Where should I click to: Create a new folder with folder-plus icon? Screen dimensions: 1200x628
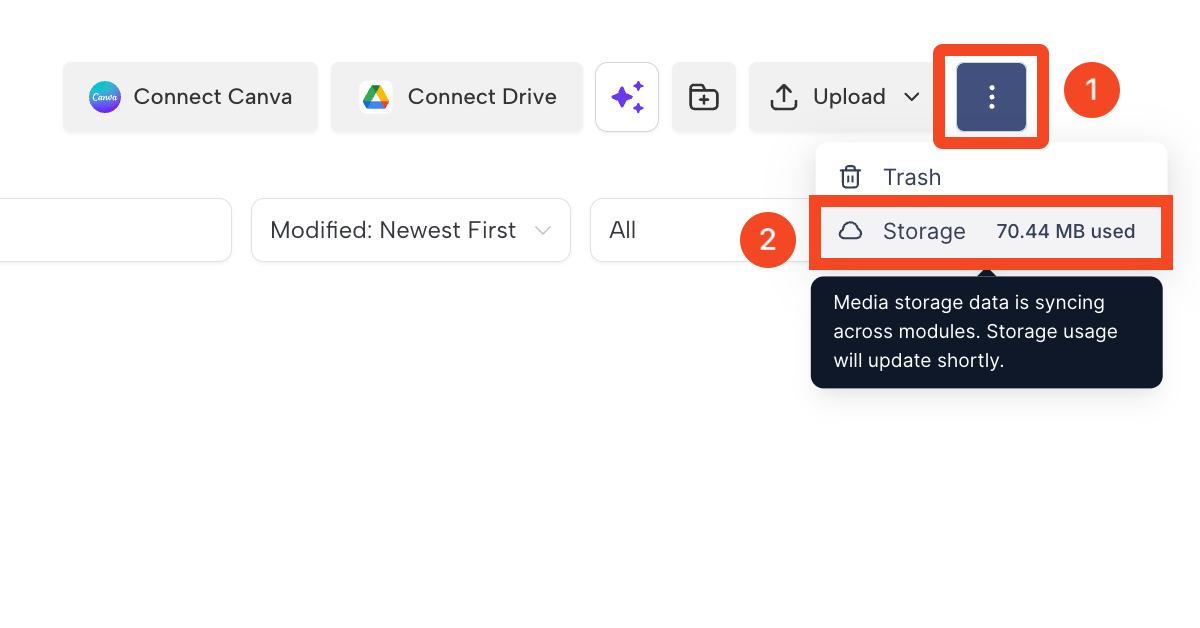coord(704,97)
